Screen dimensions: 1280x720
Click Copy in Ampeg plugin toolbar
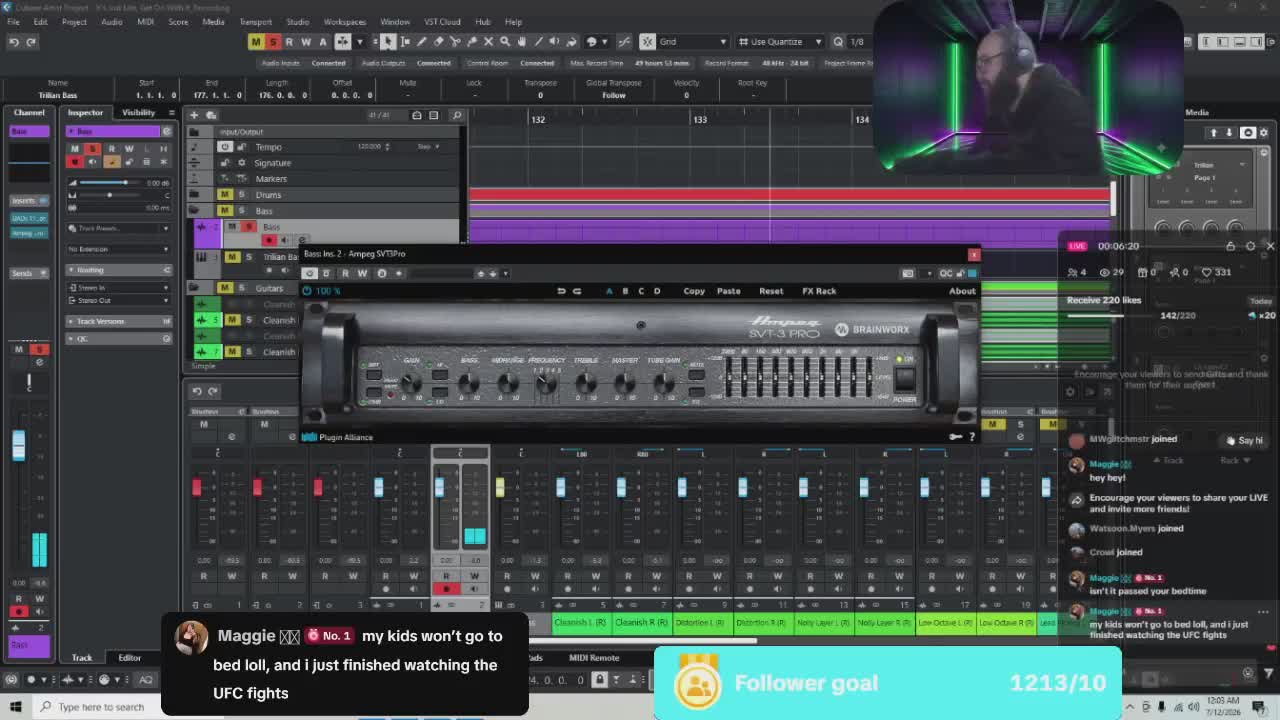click(694, 291)
